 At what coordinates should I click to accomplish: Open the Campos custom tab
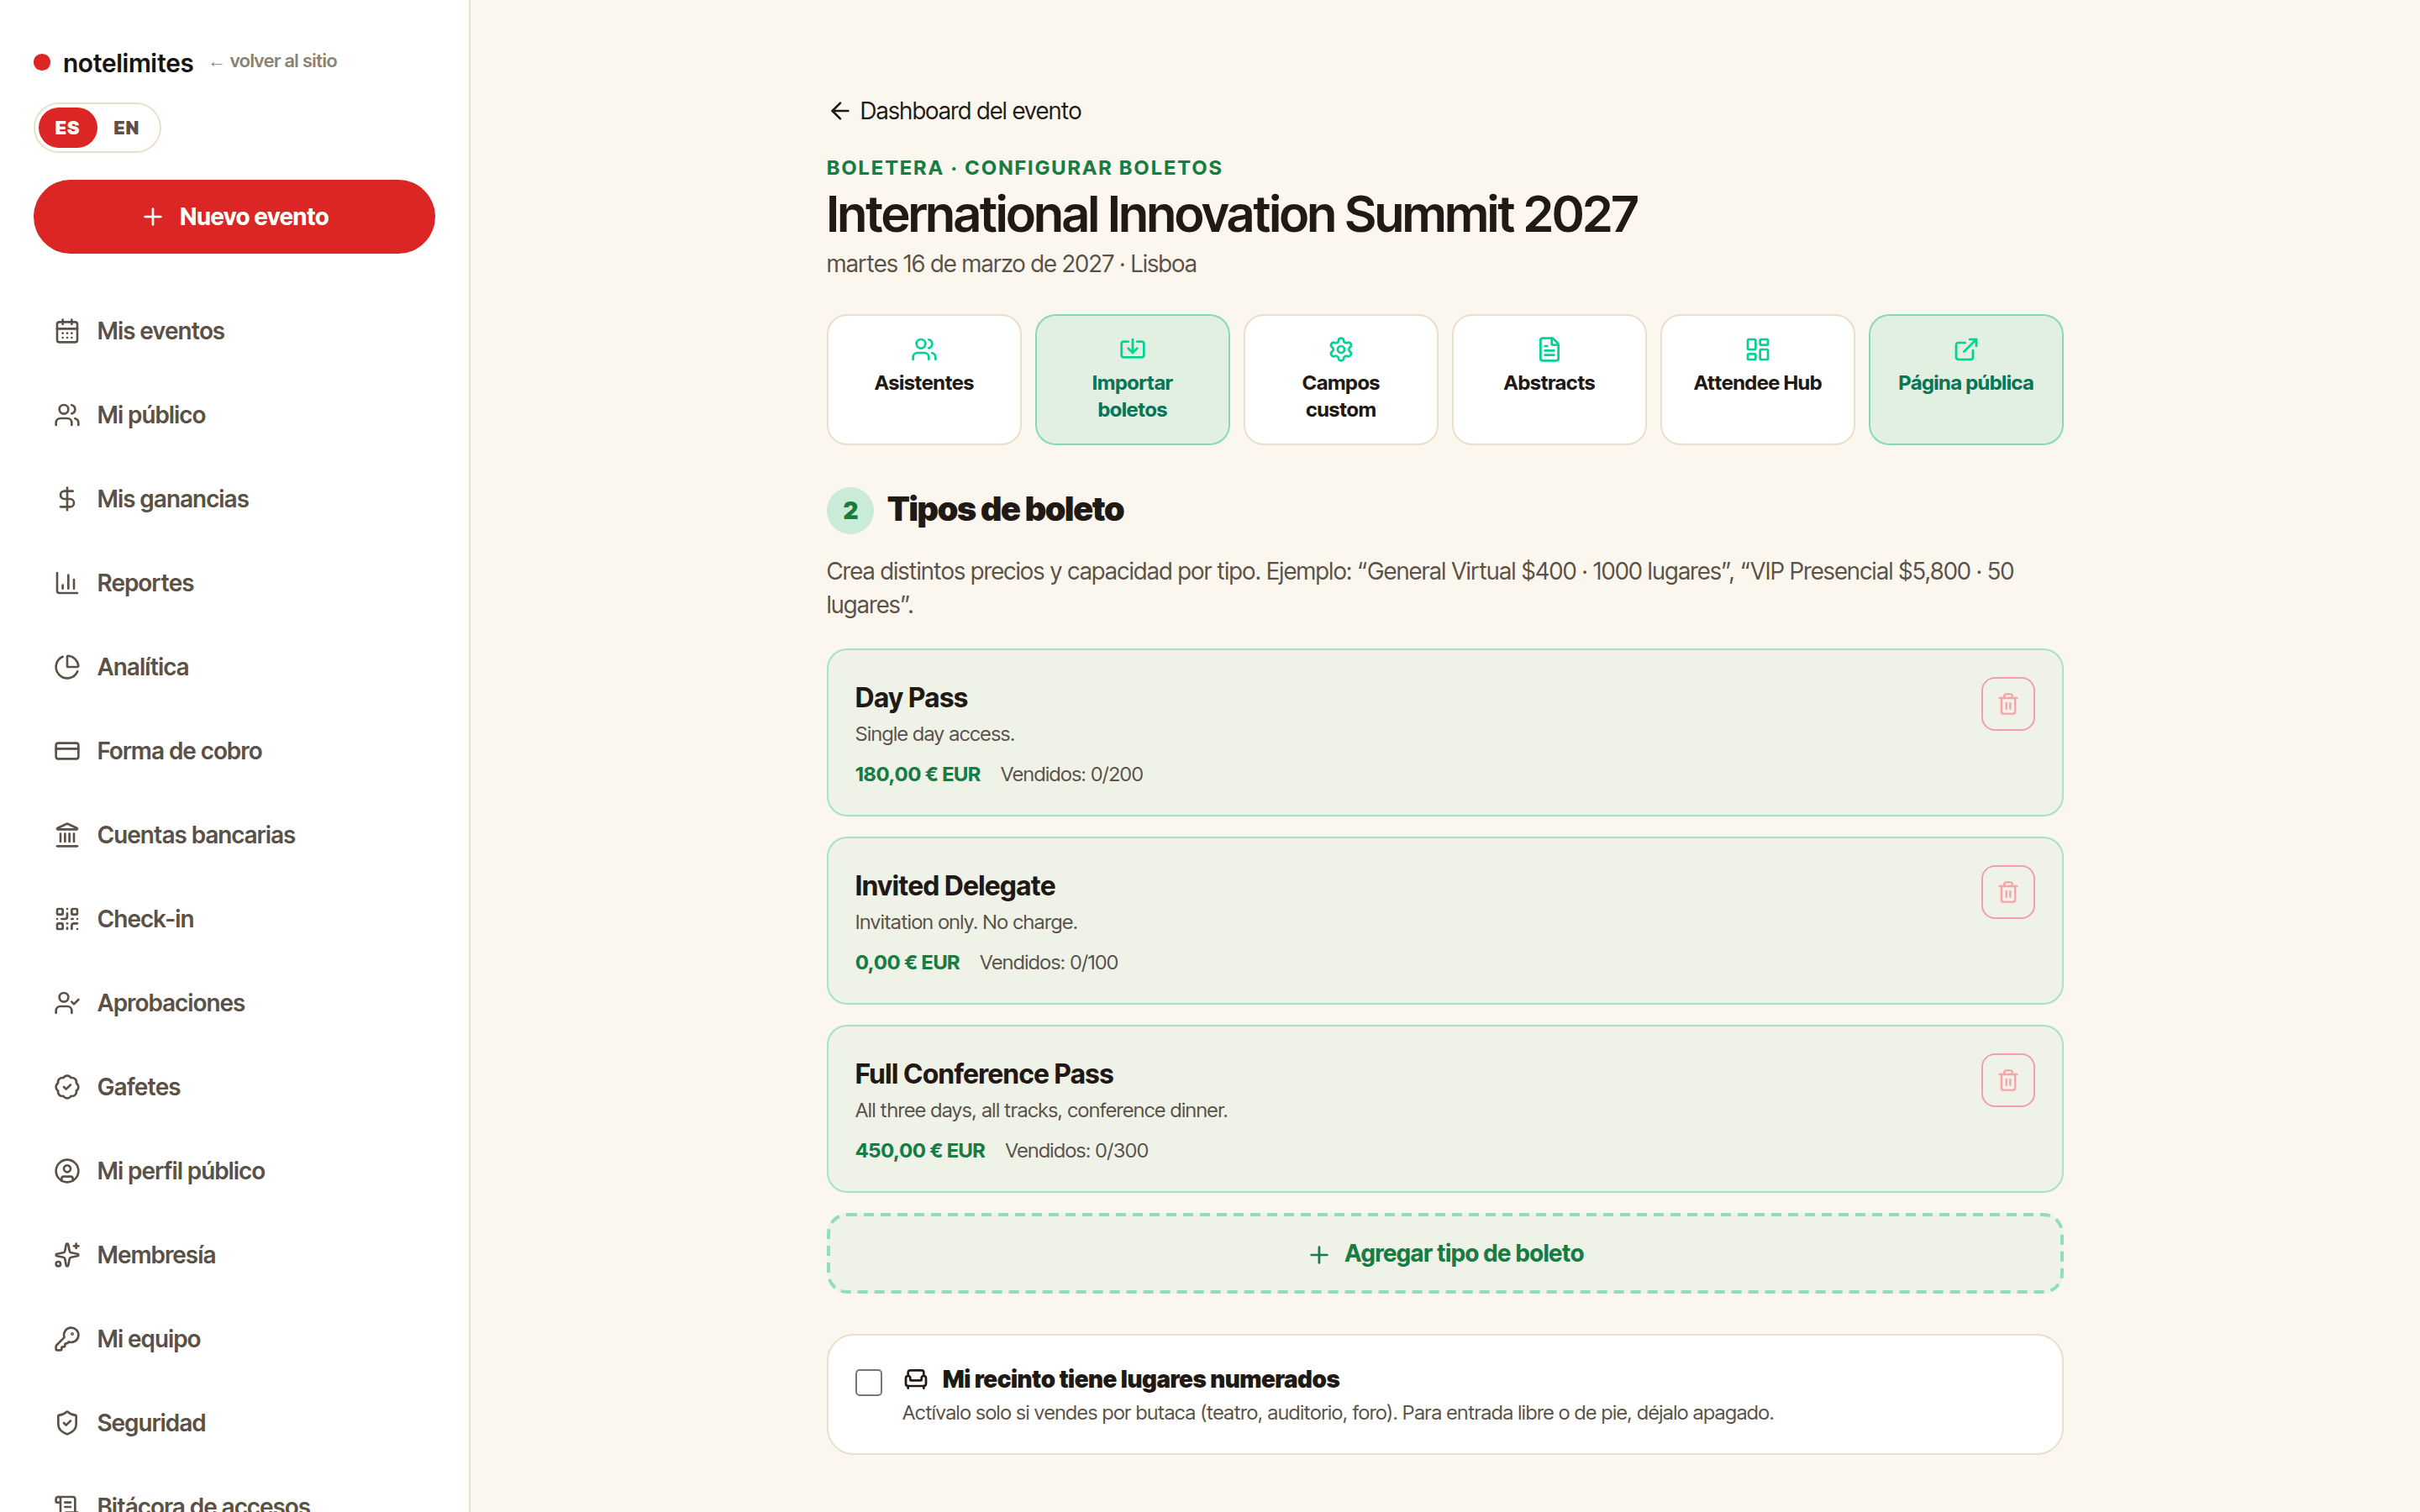pyautogui.click(x=1340, y=379)
